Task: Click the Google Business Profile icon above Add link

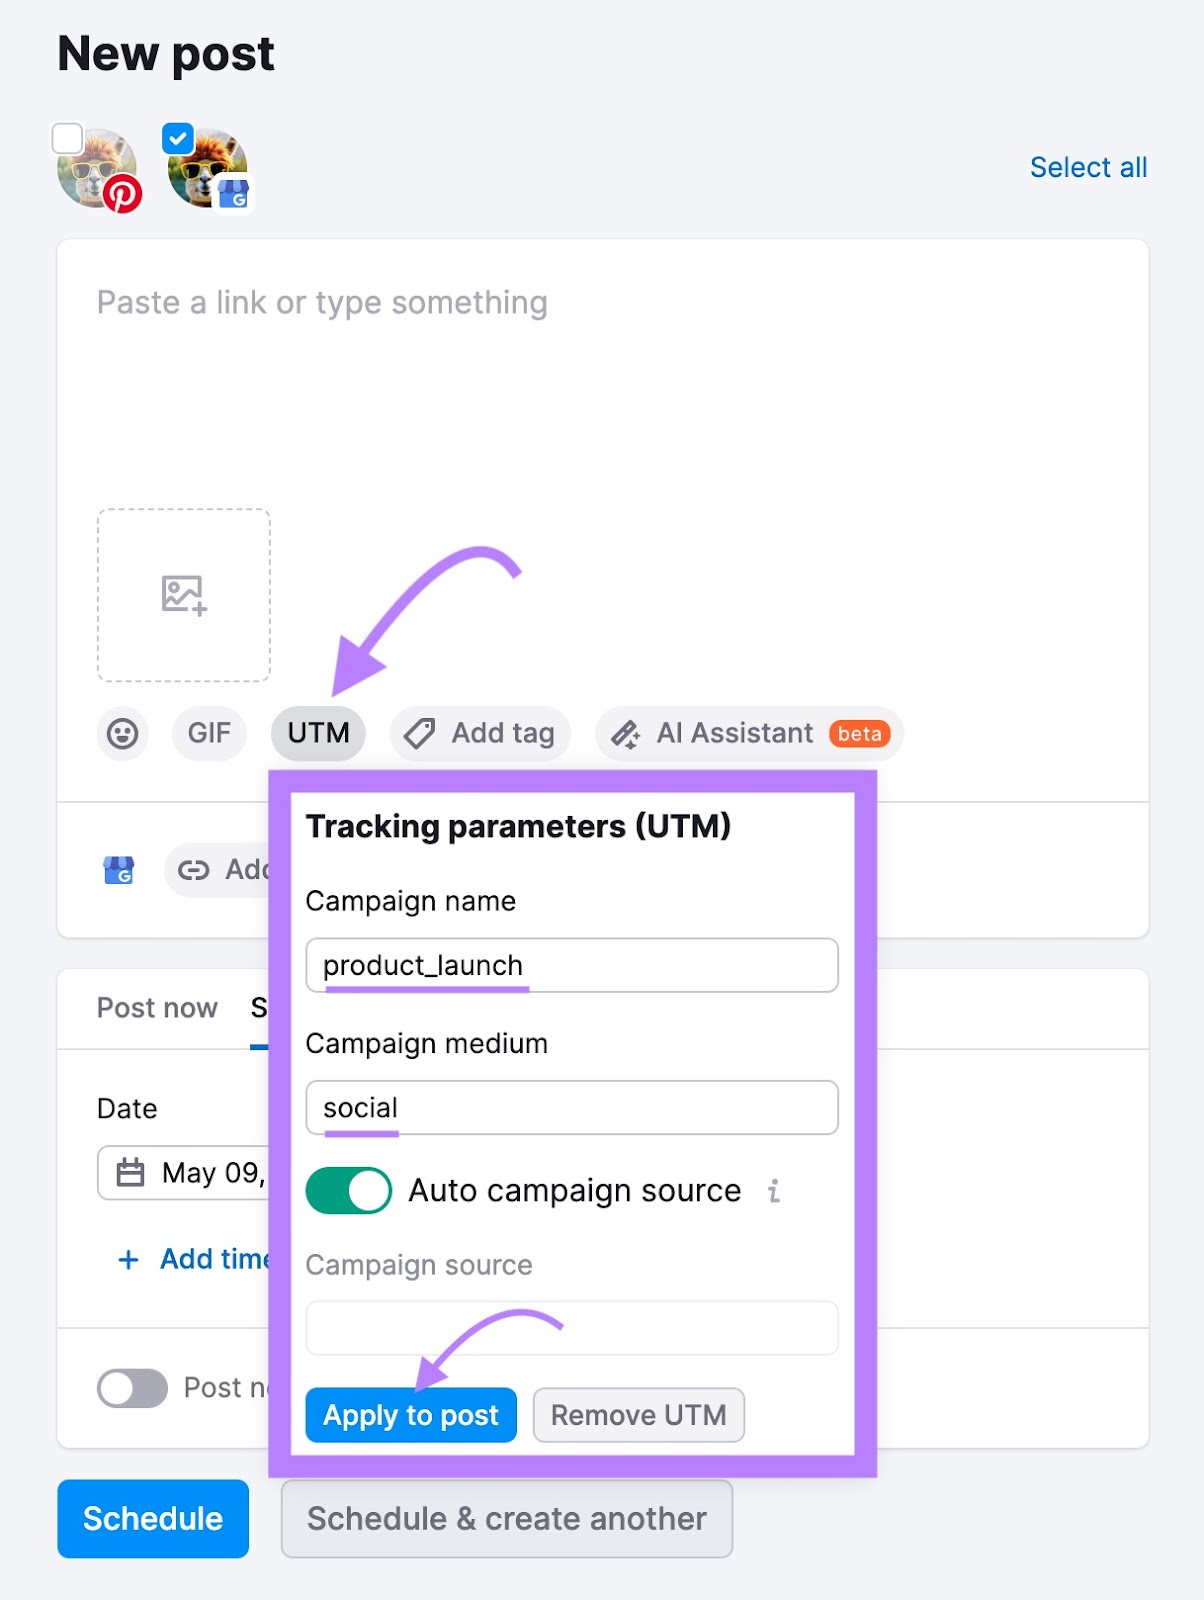Action: coord(118,869)
